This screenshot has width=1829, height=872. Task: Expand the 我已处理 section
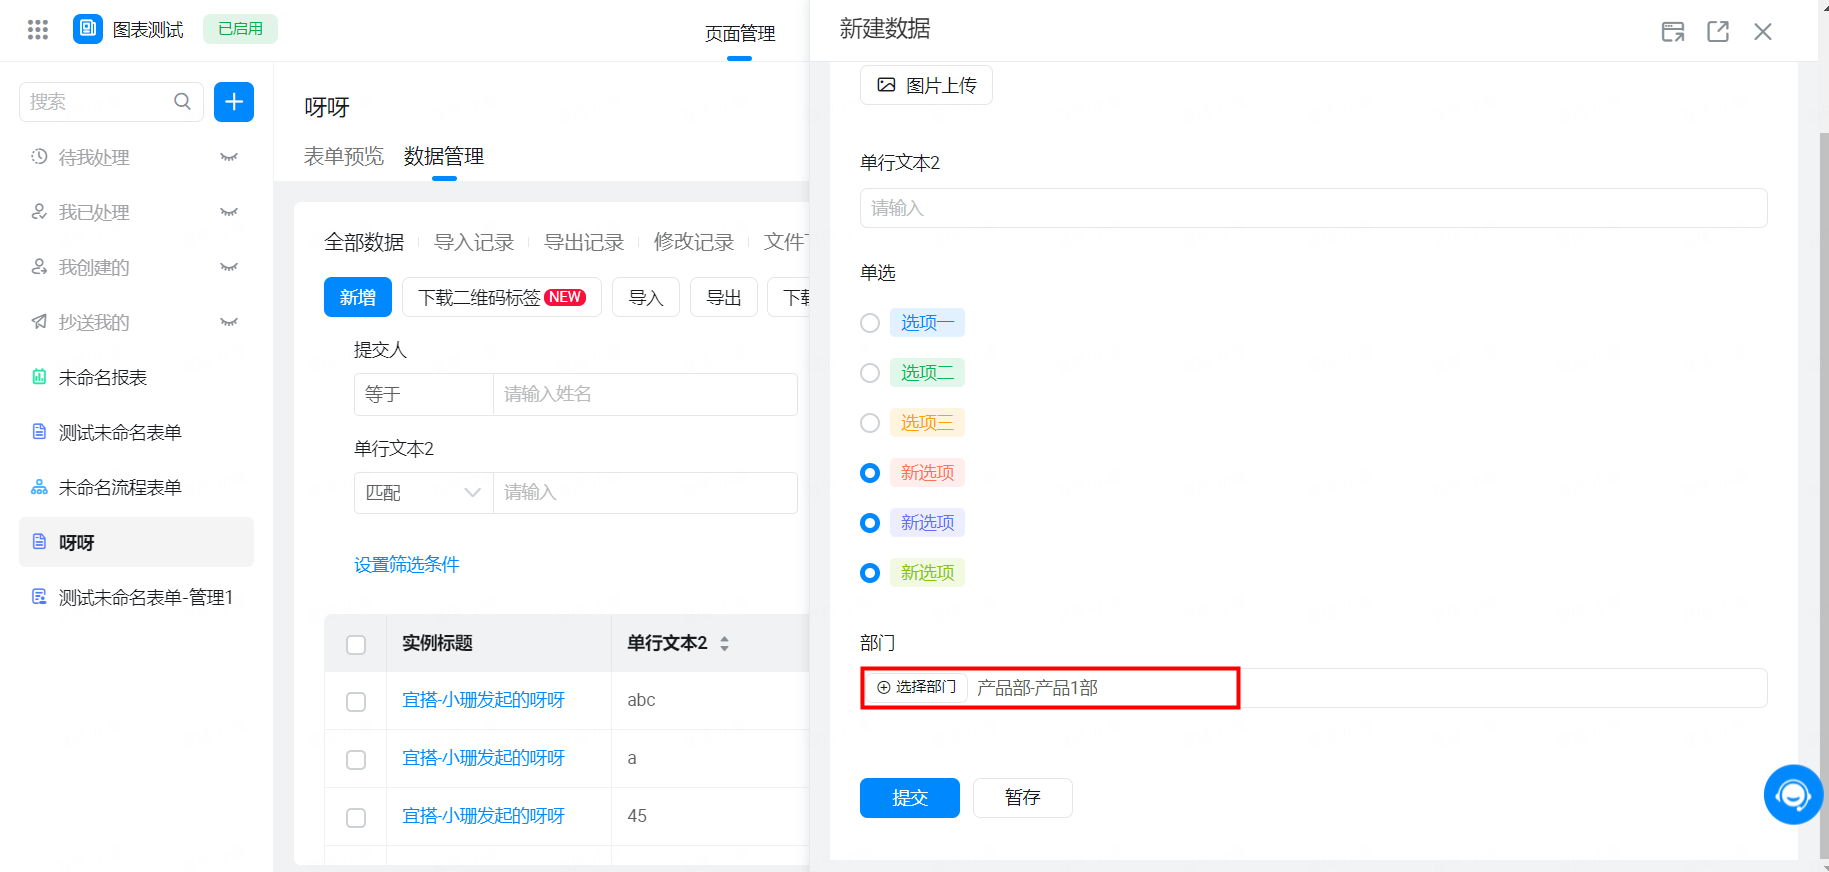pos(229,212)
